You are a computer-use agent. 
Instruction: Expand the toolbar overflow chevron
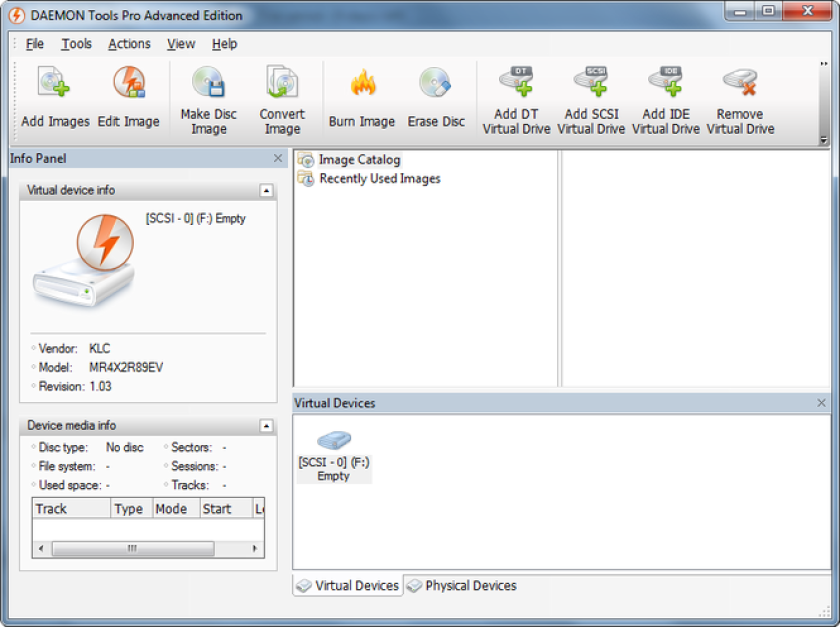click(824, 64)
